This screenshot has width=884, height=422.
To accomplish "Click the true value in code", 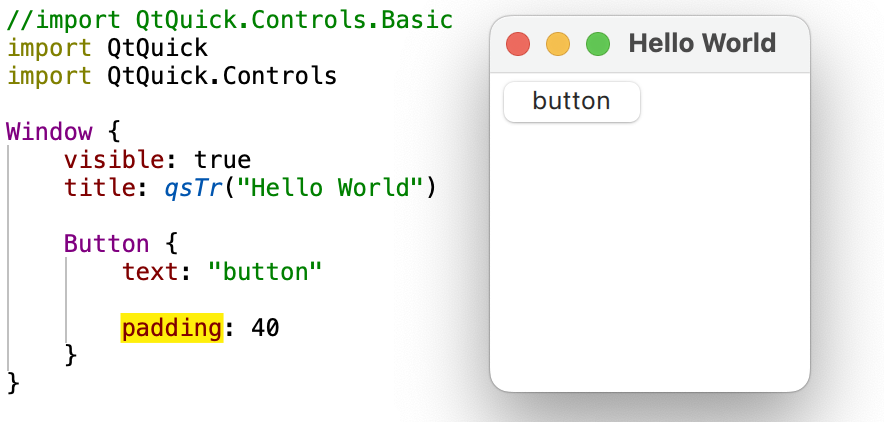I will click(222, 160).
